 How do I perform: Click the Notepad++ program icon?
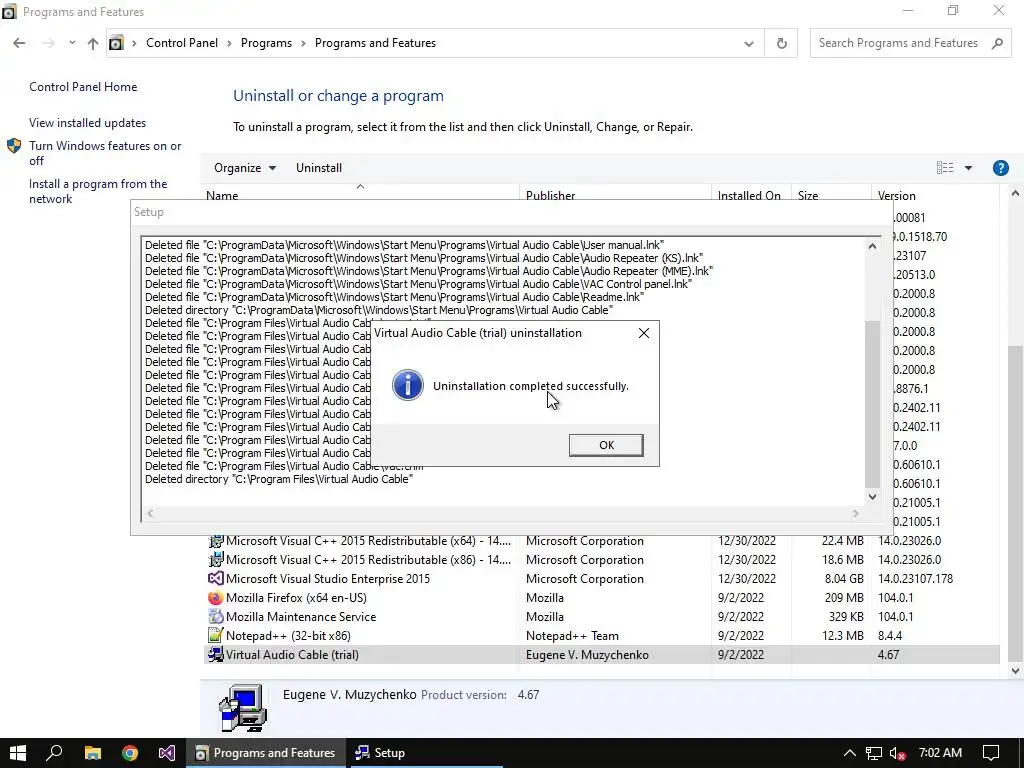[216, 635]
